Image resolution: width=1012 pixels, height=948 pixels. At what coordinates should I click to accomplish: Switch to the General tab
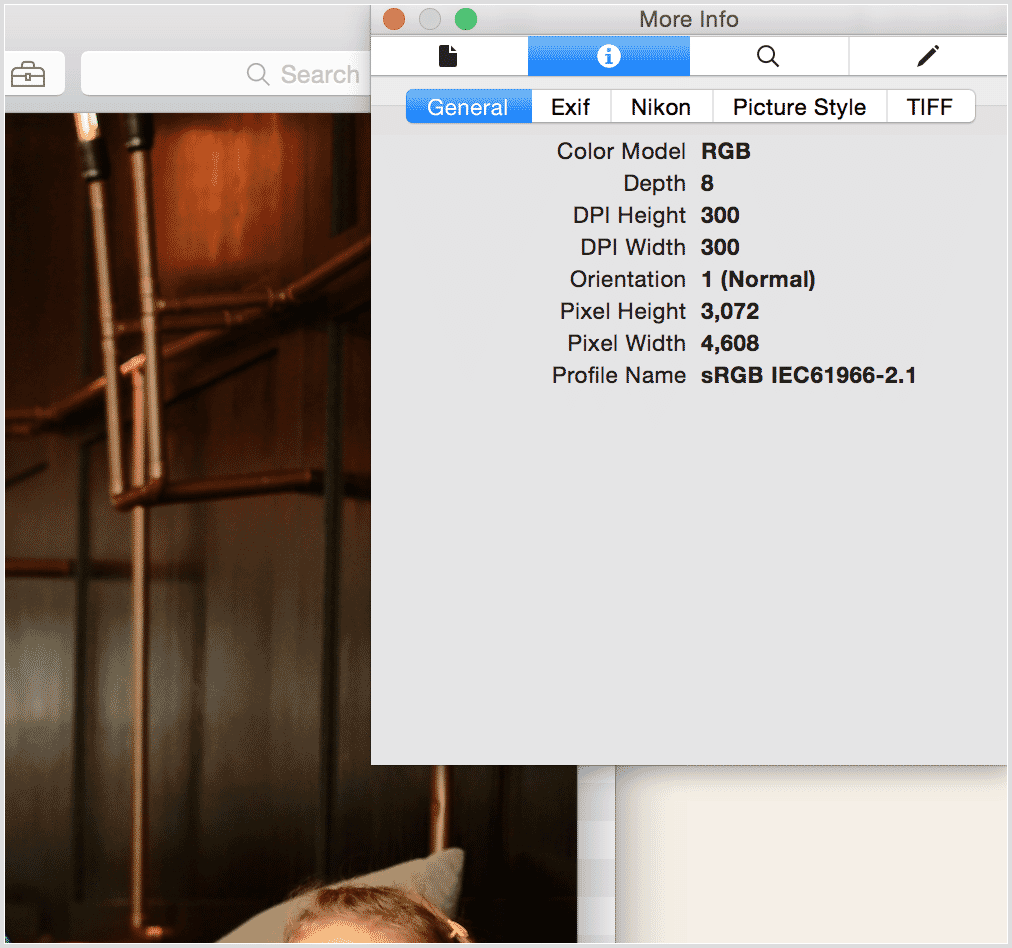[469, 106]
